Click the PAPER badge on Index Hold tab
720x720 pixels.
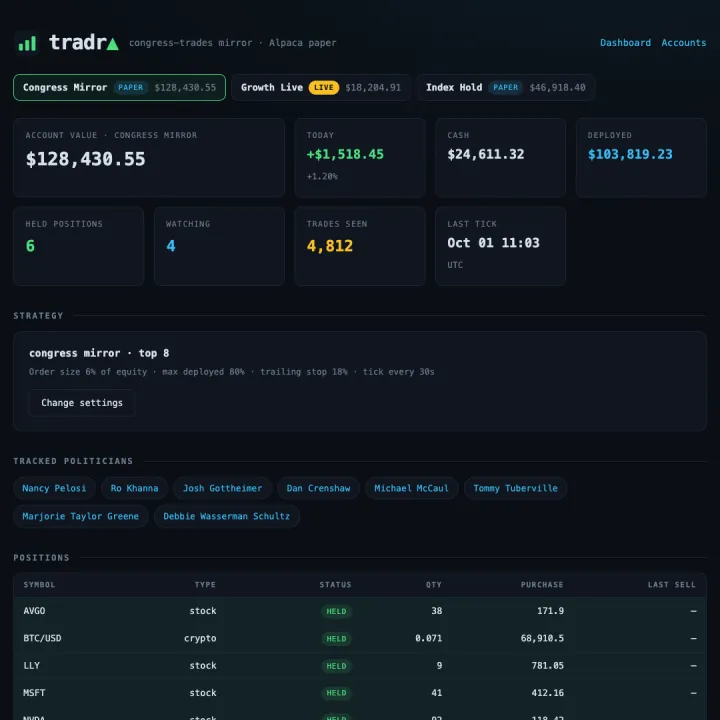(x=506, y=87)
